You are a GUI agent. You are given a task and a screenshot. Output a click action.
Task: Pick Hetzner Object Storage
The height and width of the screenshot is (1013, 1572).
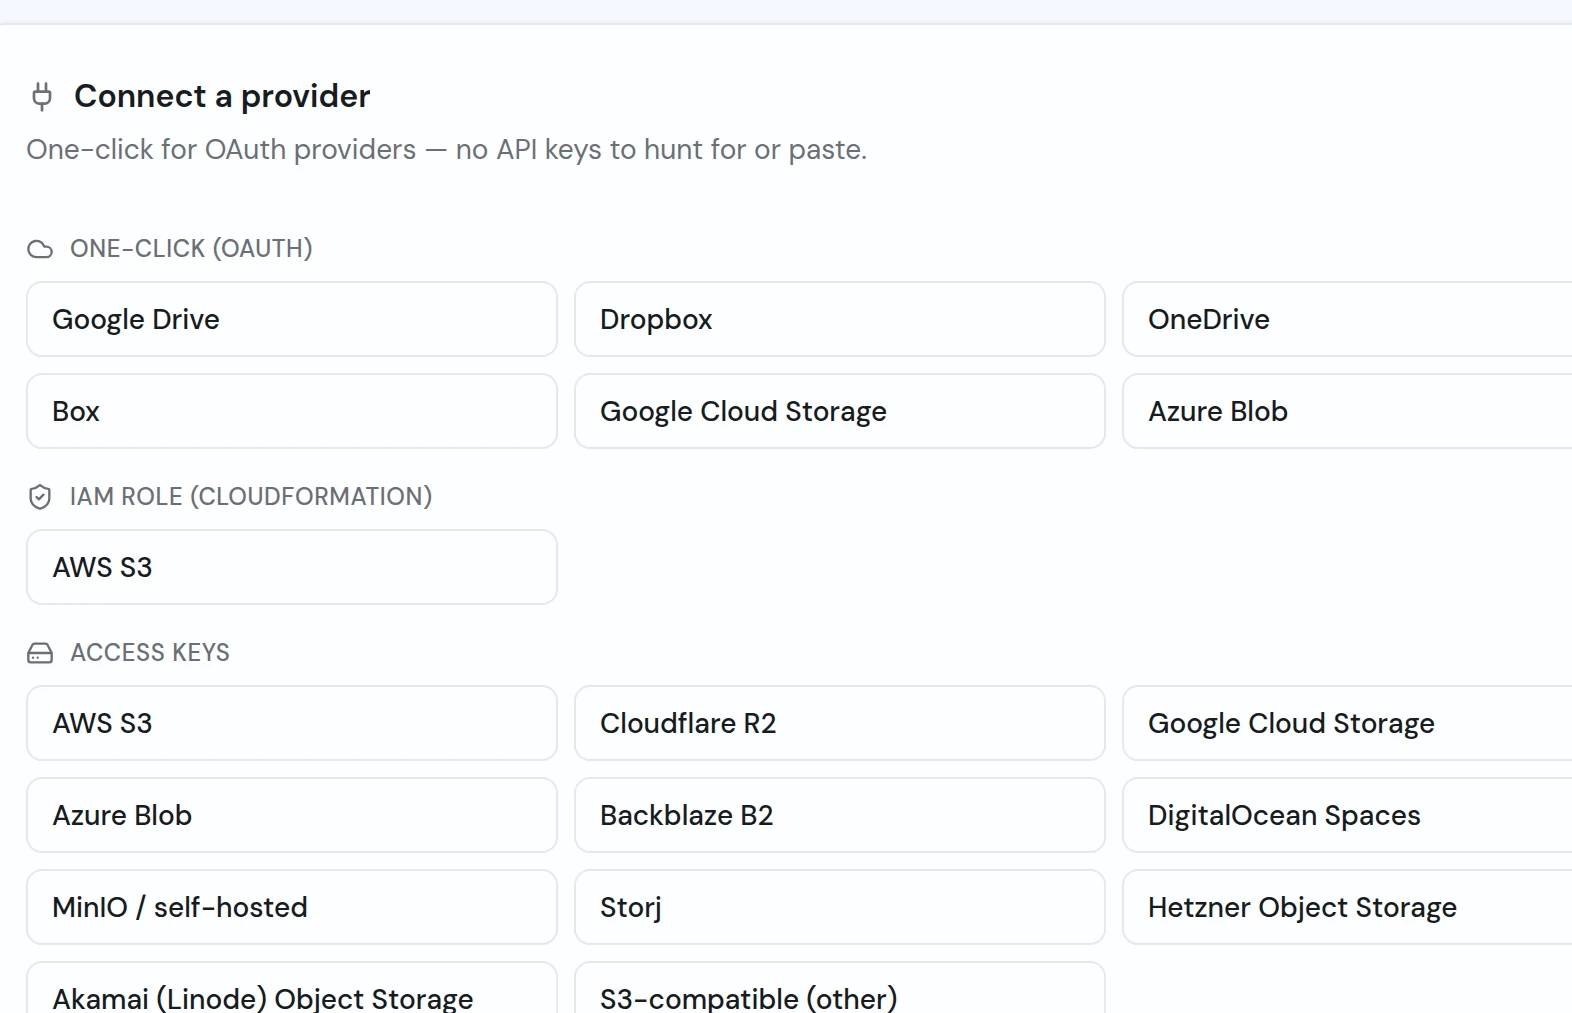[x=1347, y=907]
